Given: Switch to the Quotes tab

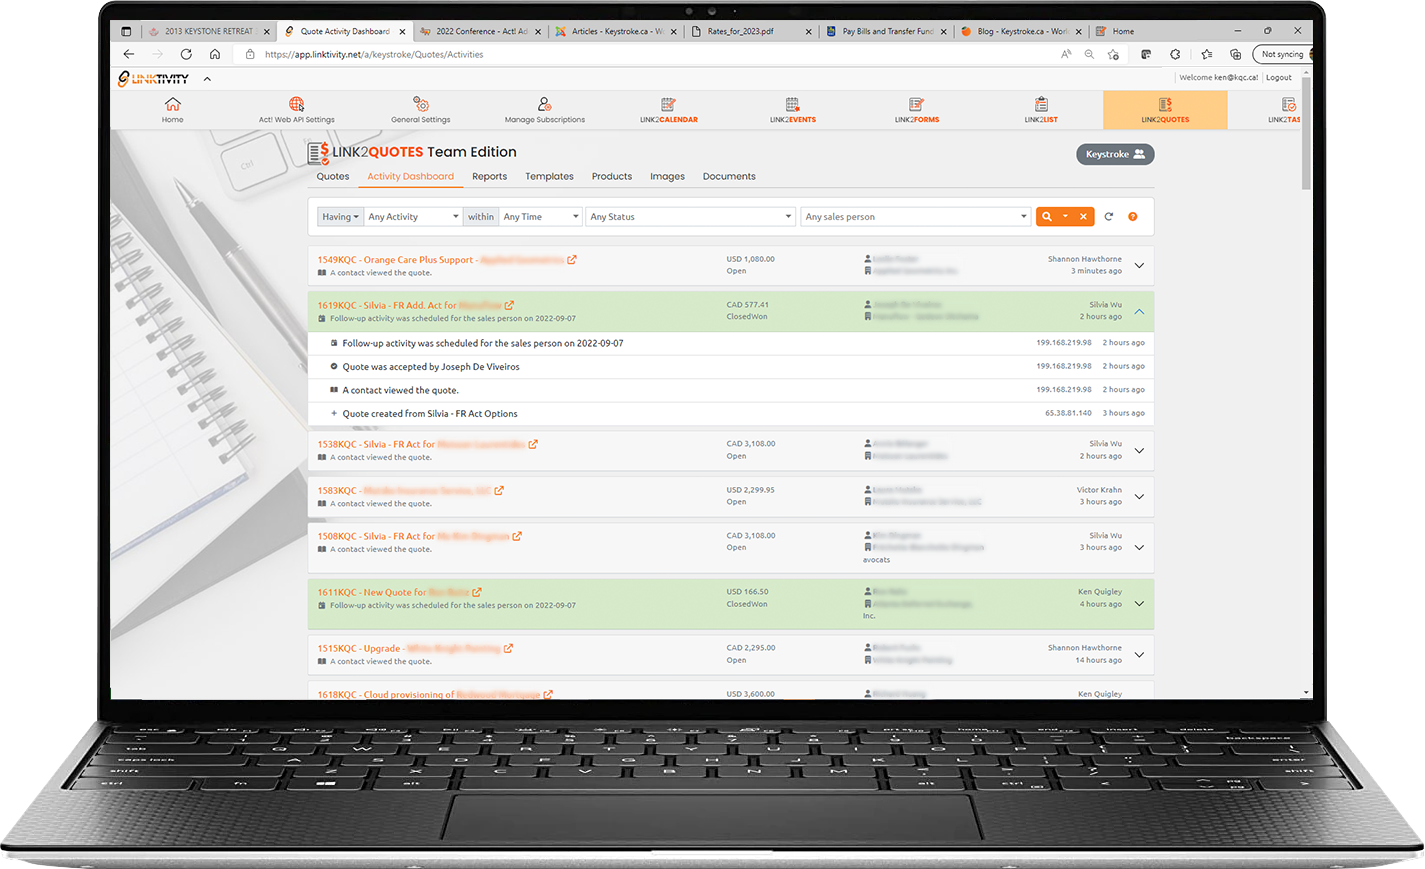Looking at the screenshot, I should point(333,176).
